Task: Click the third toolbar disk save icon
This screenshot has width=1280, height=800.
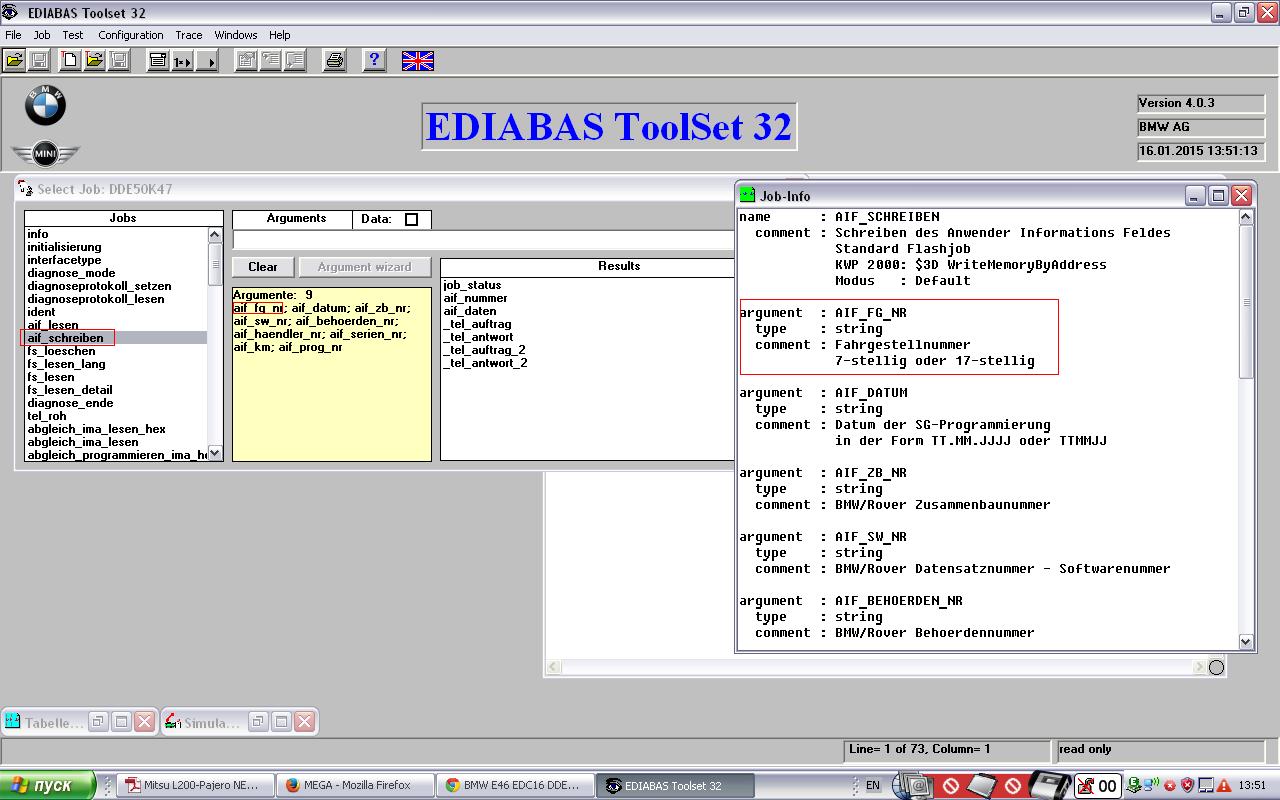Action: (118, 61)
